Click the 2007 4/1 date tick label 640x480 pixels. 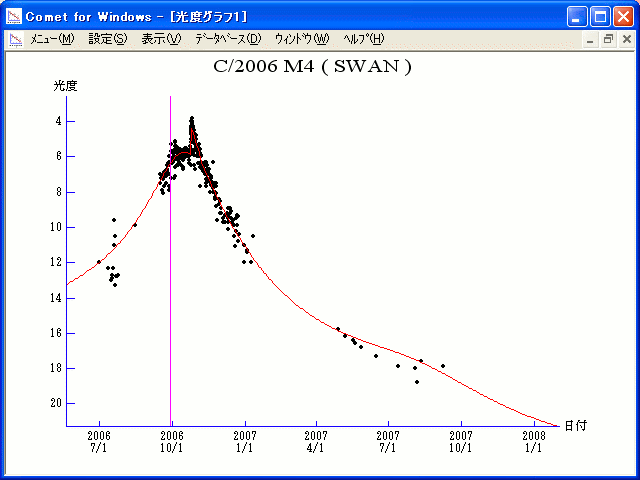[x=316, y=441]
